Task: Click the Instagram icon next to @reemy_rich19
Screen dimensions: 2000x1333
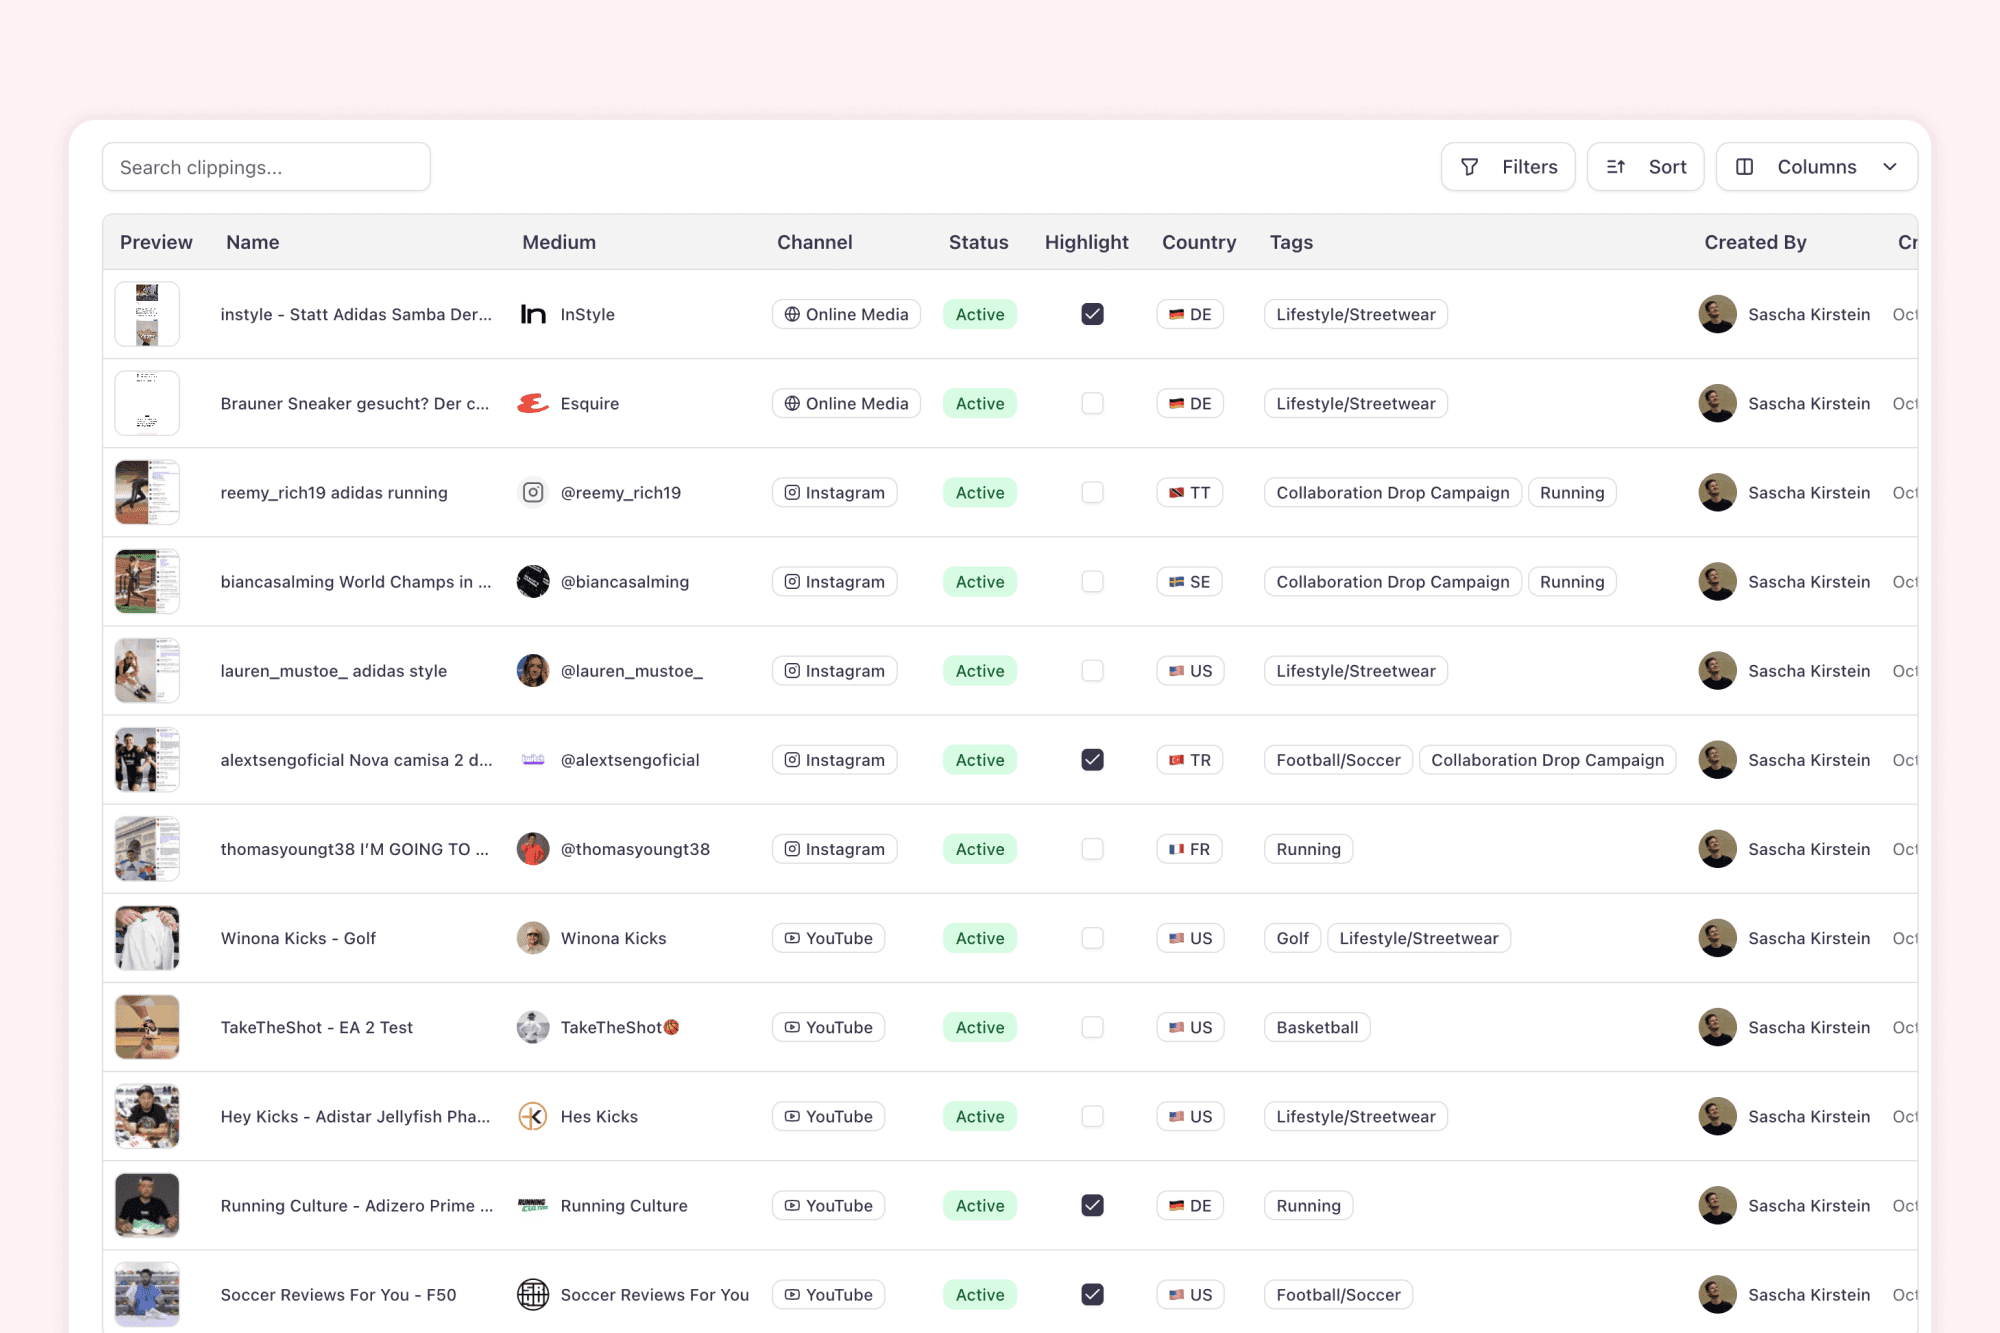Action: pyautogui.click(x=533, y=492)
